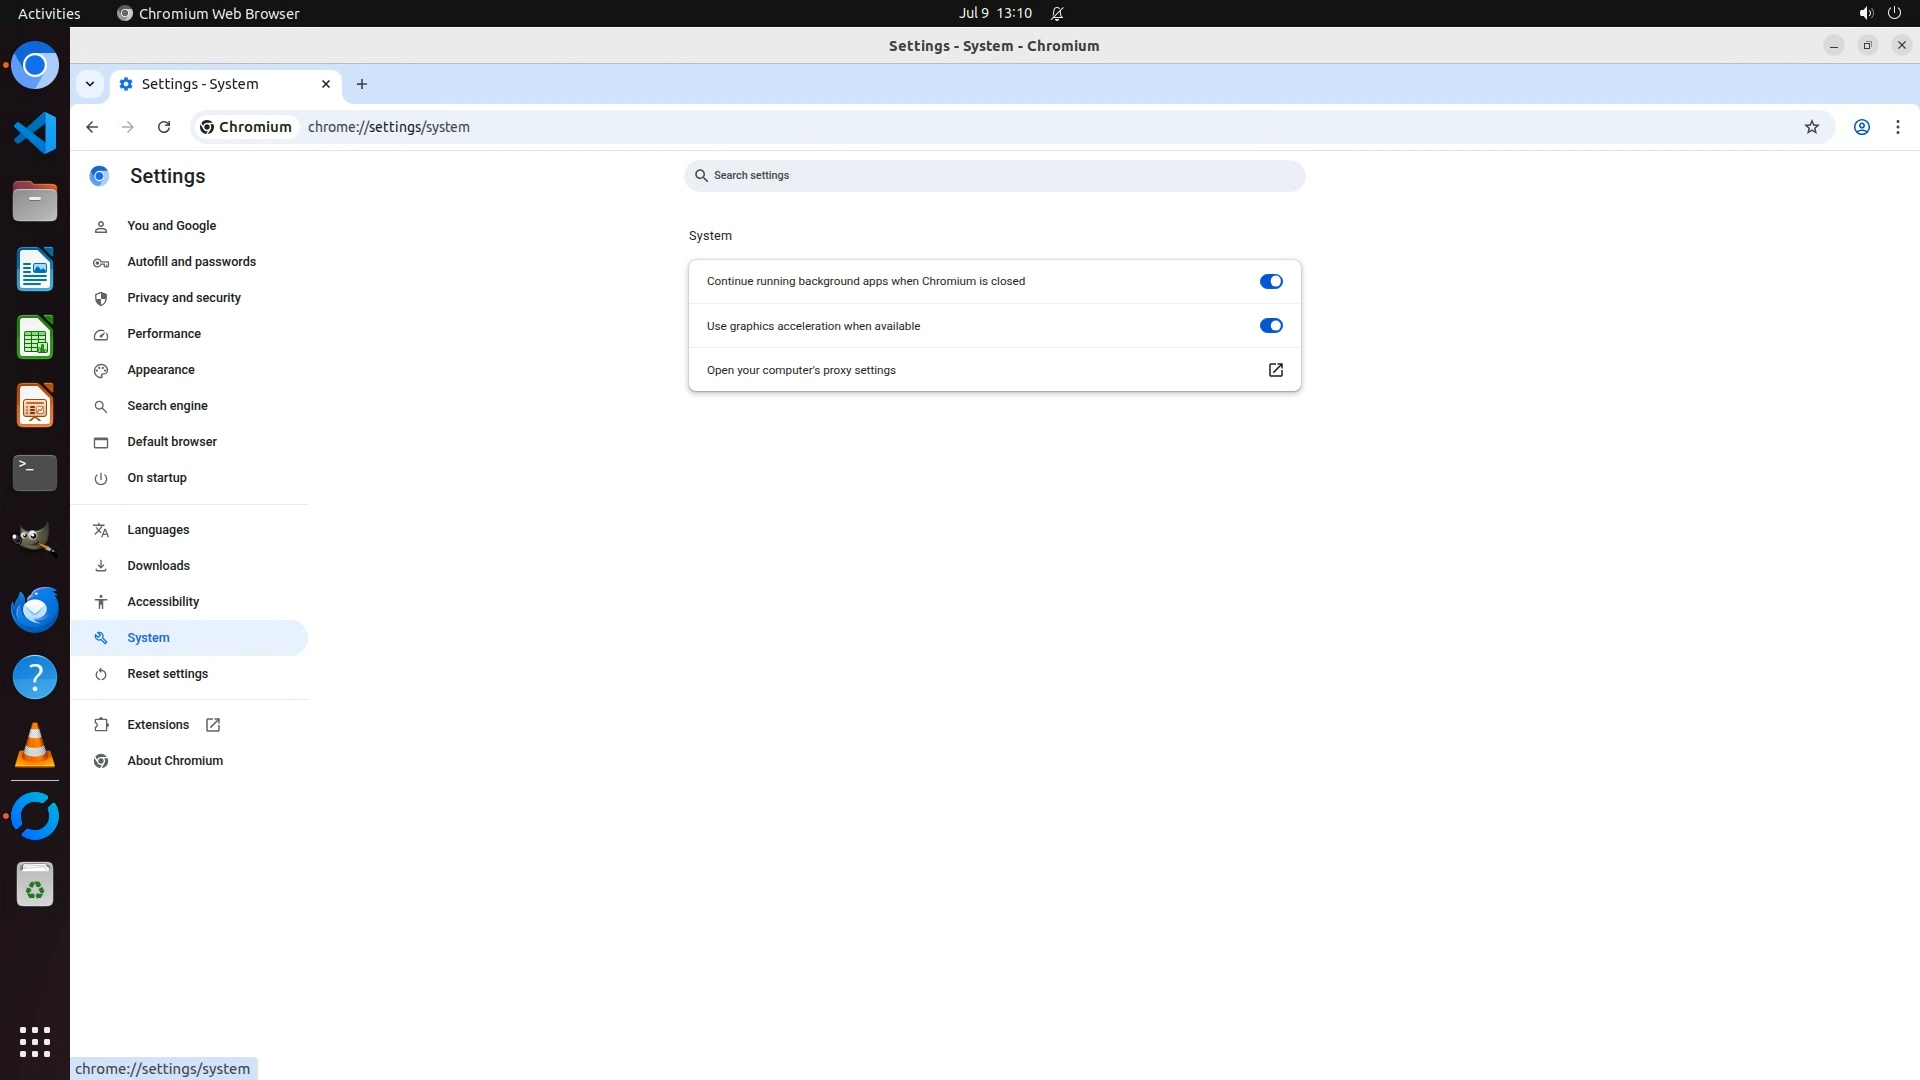Disable graphics acceleration toggle
This screenshot has width=1920, height=1080.
pyautogui.click(x=1270, y=326)
